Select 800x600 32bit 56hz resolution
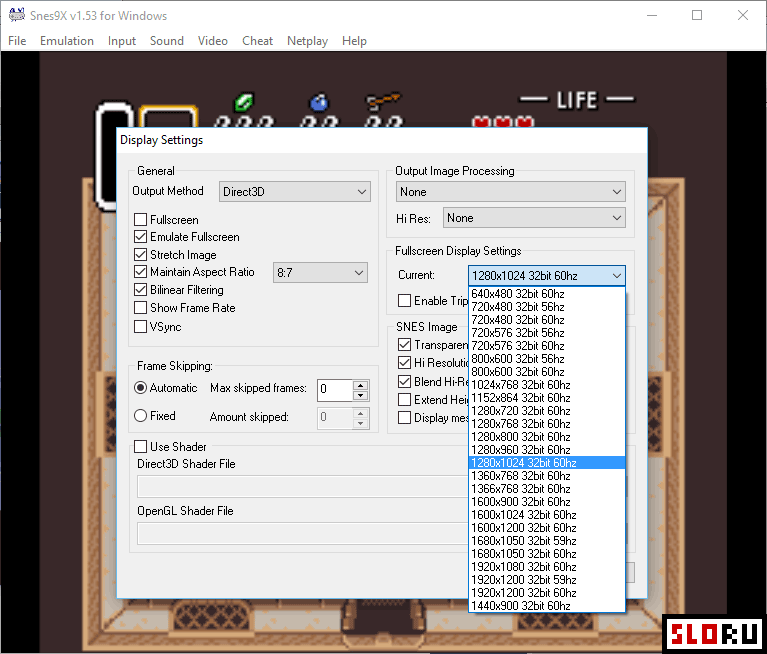This screenshot has width=767, height=654. point(547,359)
